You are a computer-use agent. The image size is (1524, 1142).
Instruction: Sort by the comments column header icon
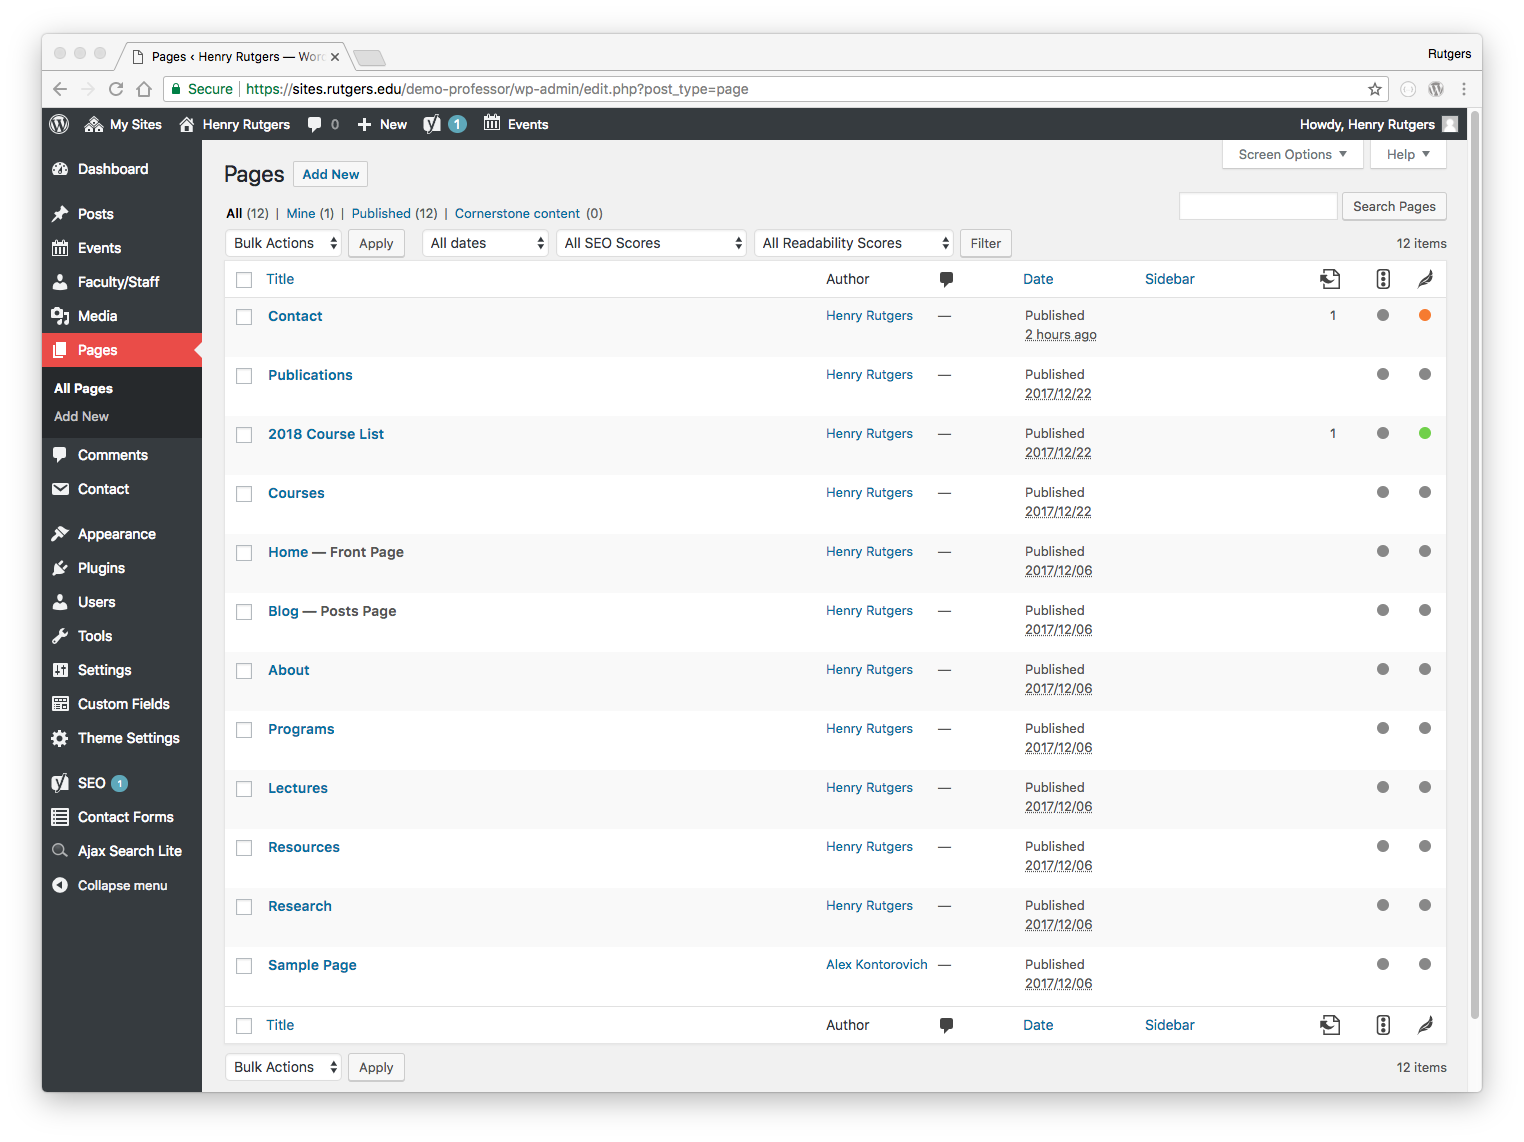coord(946,279)
